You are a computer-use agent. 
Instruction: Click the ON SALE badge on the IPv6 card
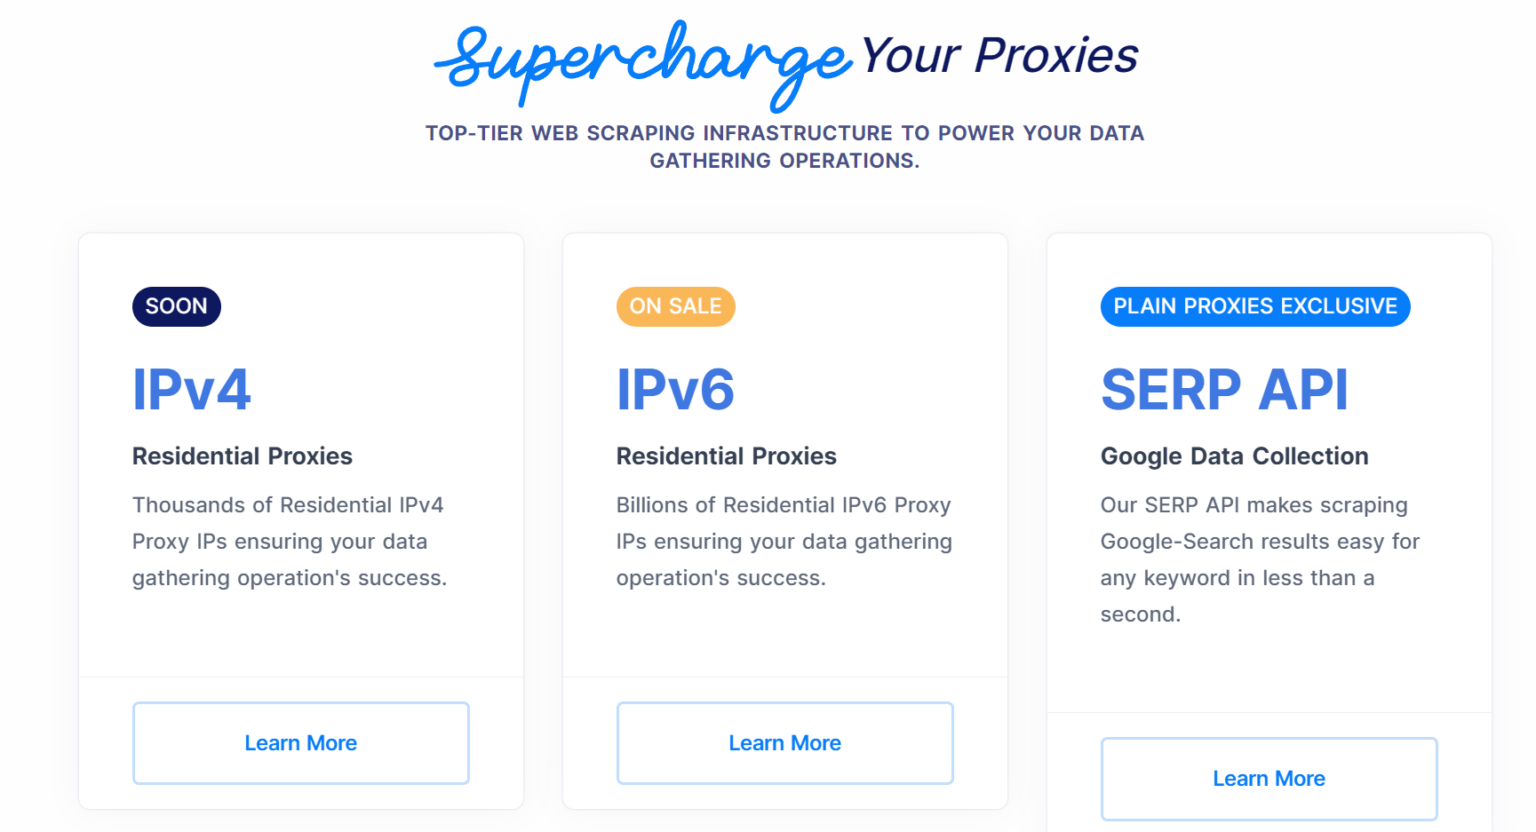coord(675,306)
